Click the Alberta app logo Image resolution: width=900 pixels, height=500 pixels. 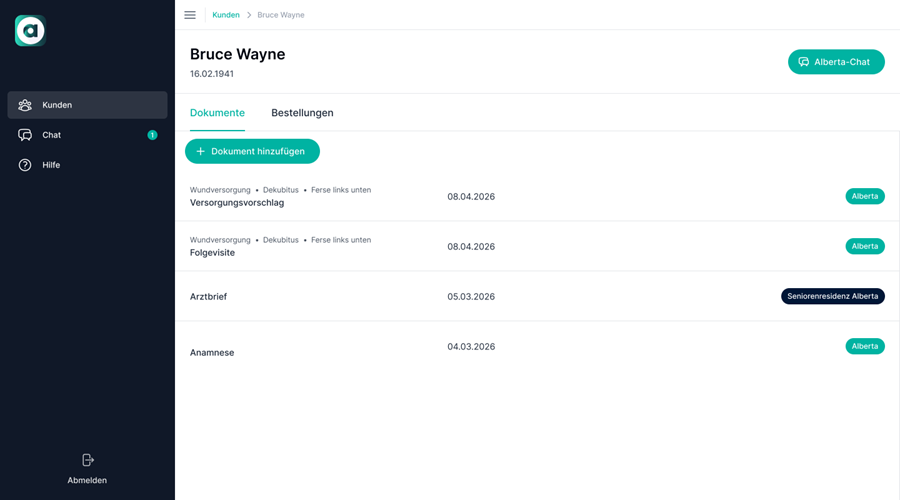pyautogui.click(x=30, y=30)
